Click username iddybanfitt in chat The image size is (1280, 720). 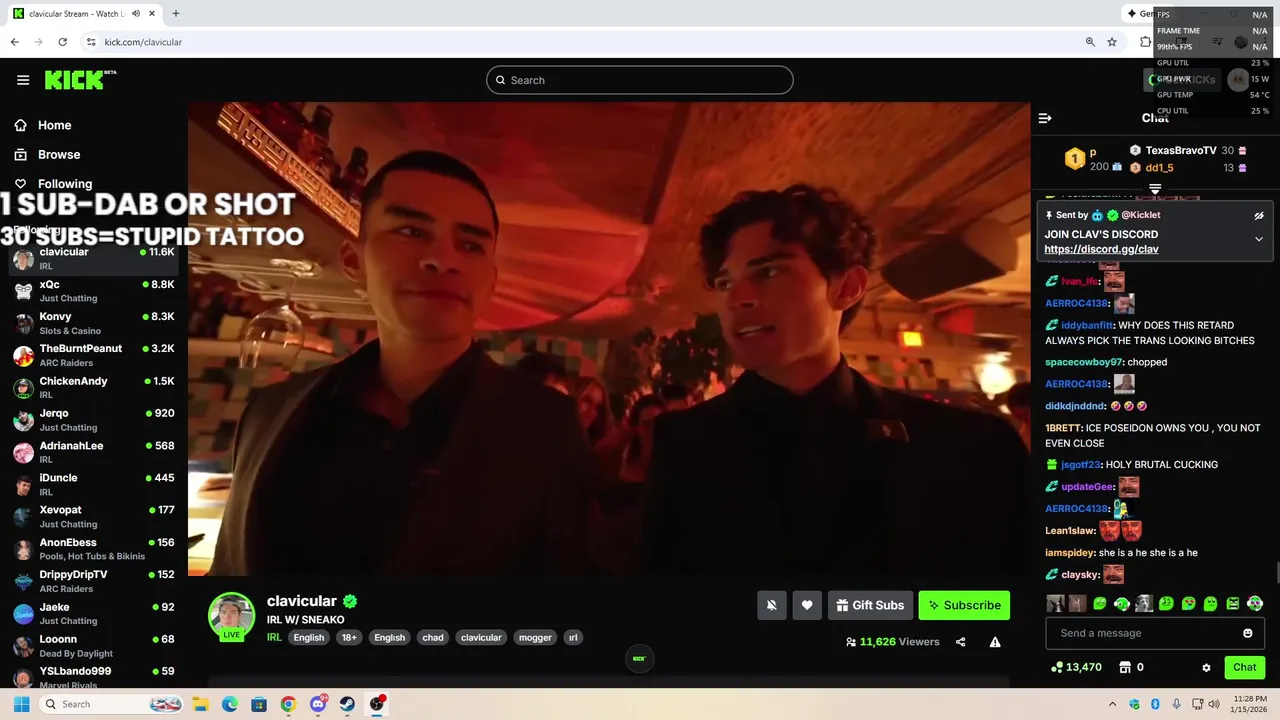(x=1086, y=325)
